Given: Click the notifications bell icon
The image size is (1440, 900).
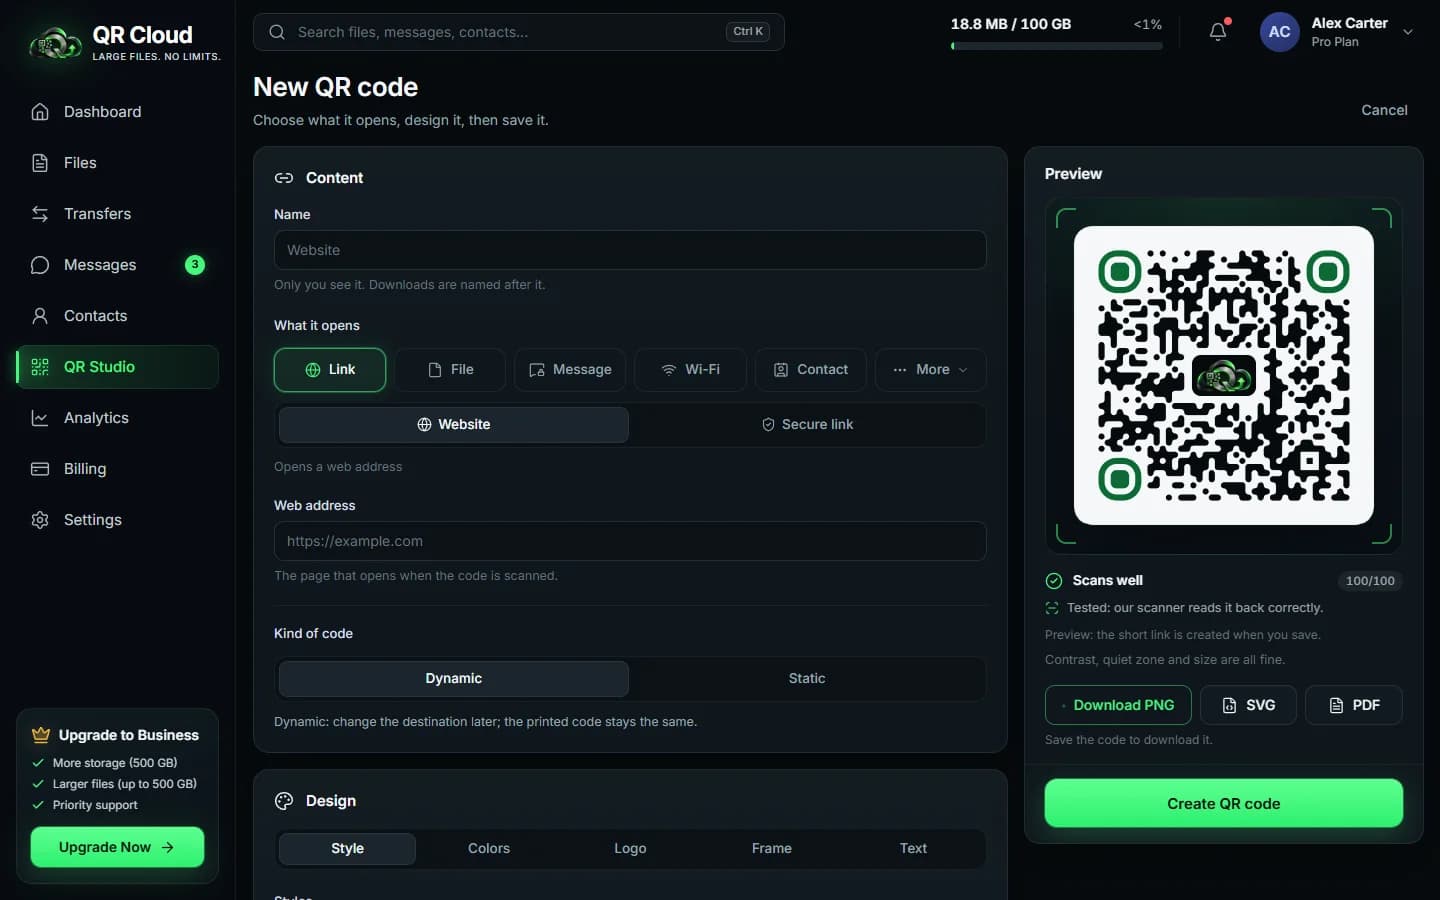Looking at the screenshot, I should click(x=1218, y=32).
